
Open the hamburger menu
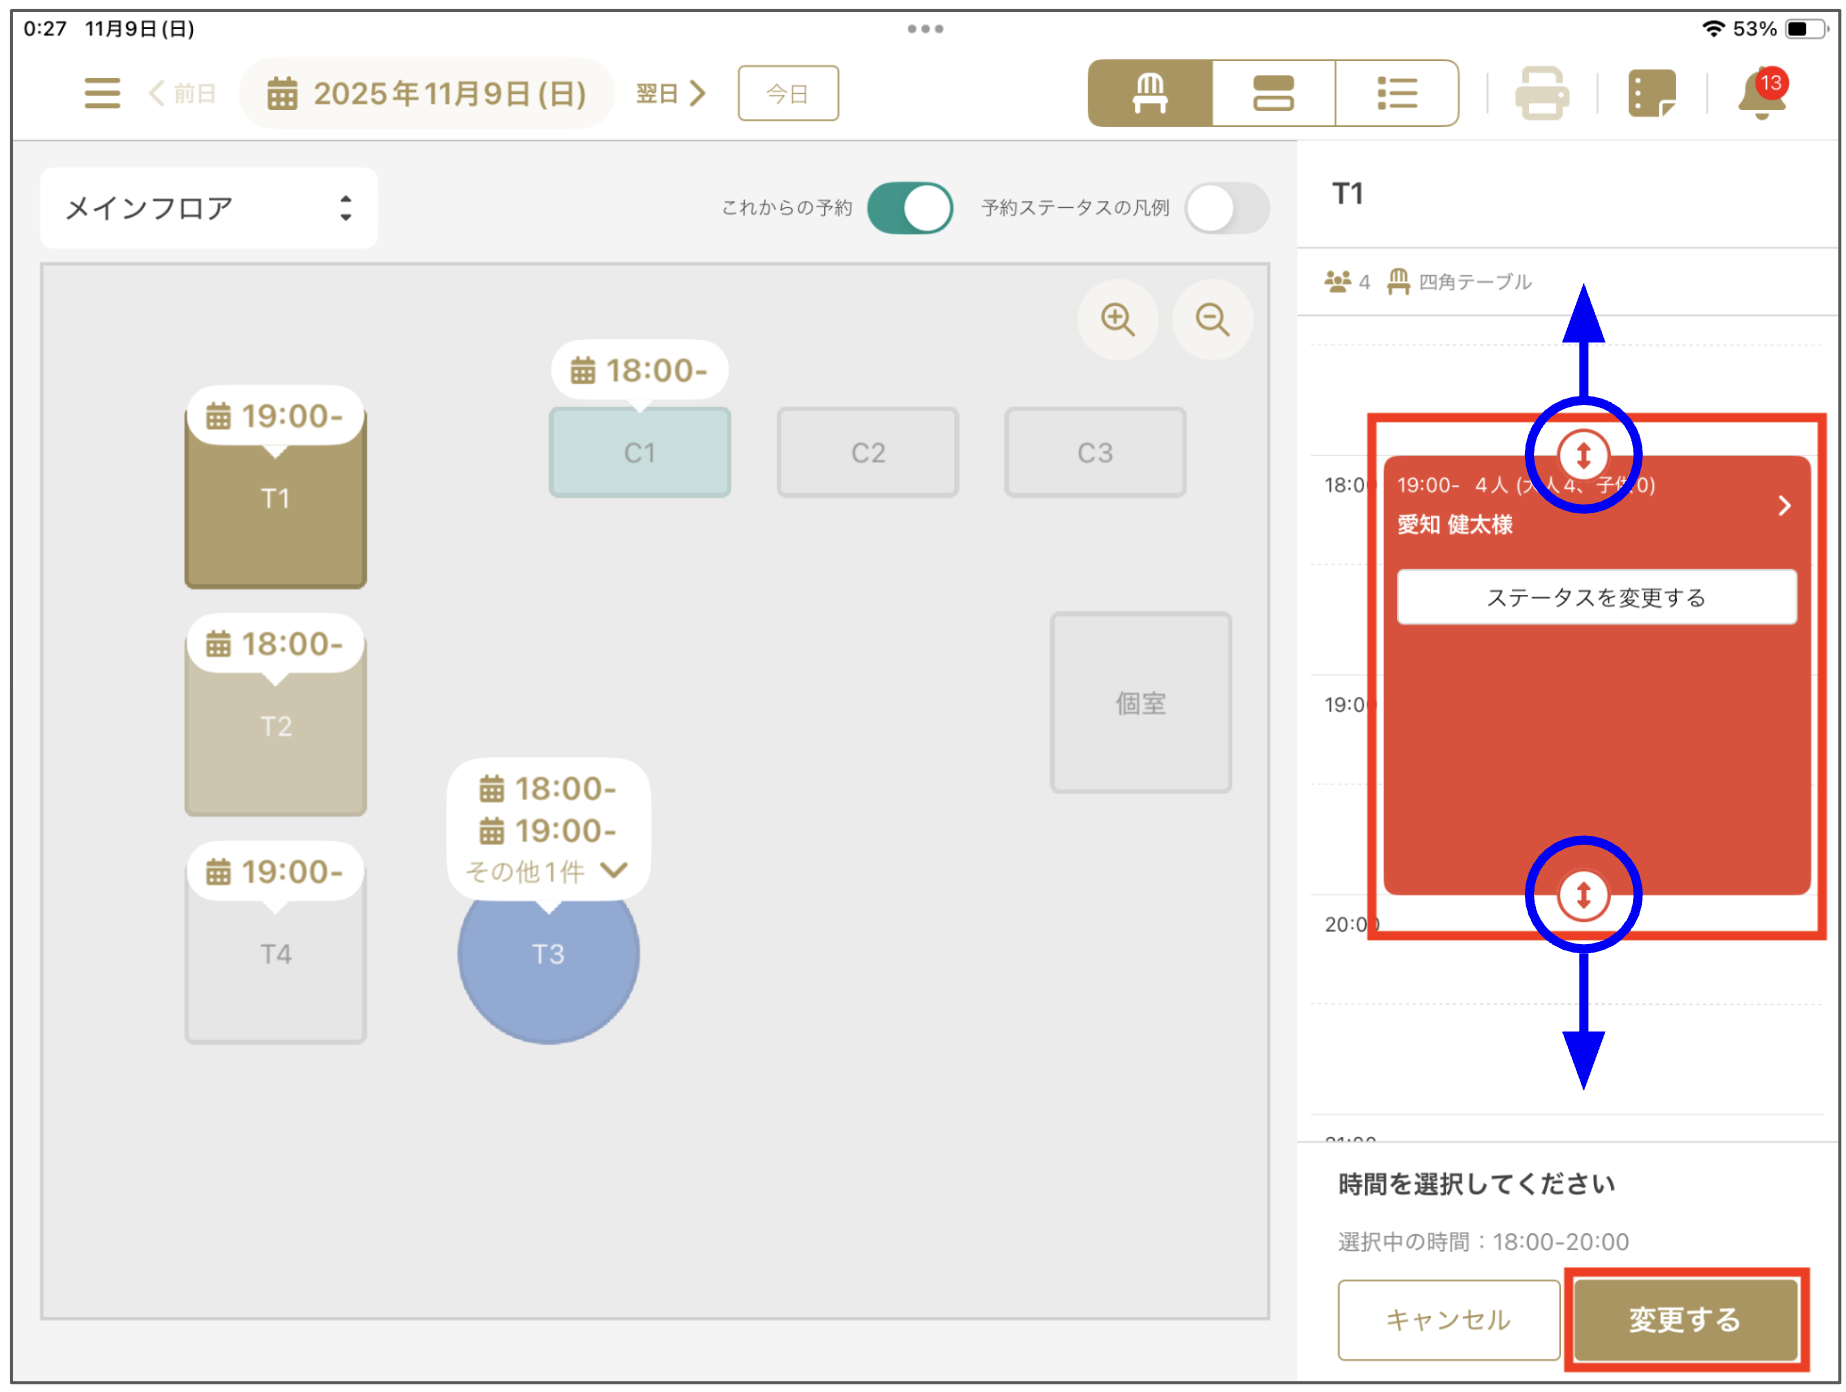point(102,93)
